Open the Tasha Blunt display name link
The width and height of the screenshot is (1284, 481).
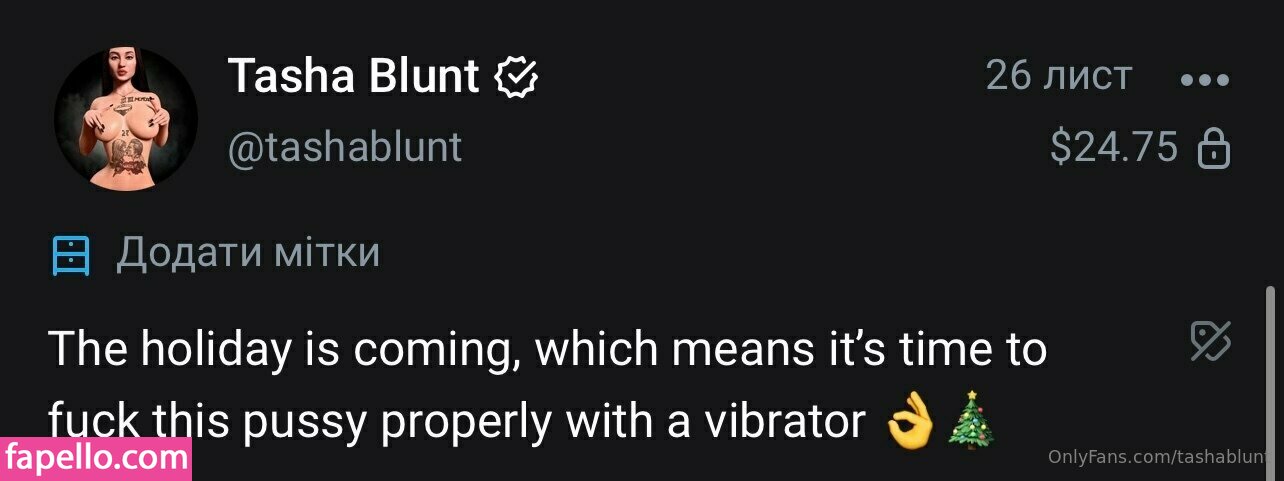pyautogui.click(x=354, y=76)
